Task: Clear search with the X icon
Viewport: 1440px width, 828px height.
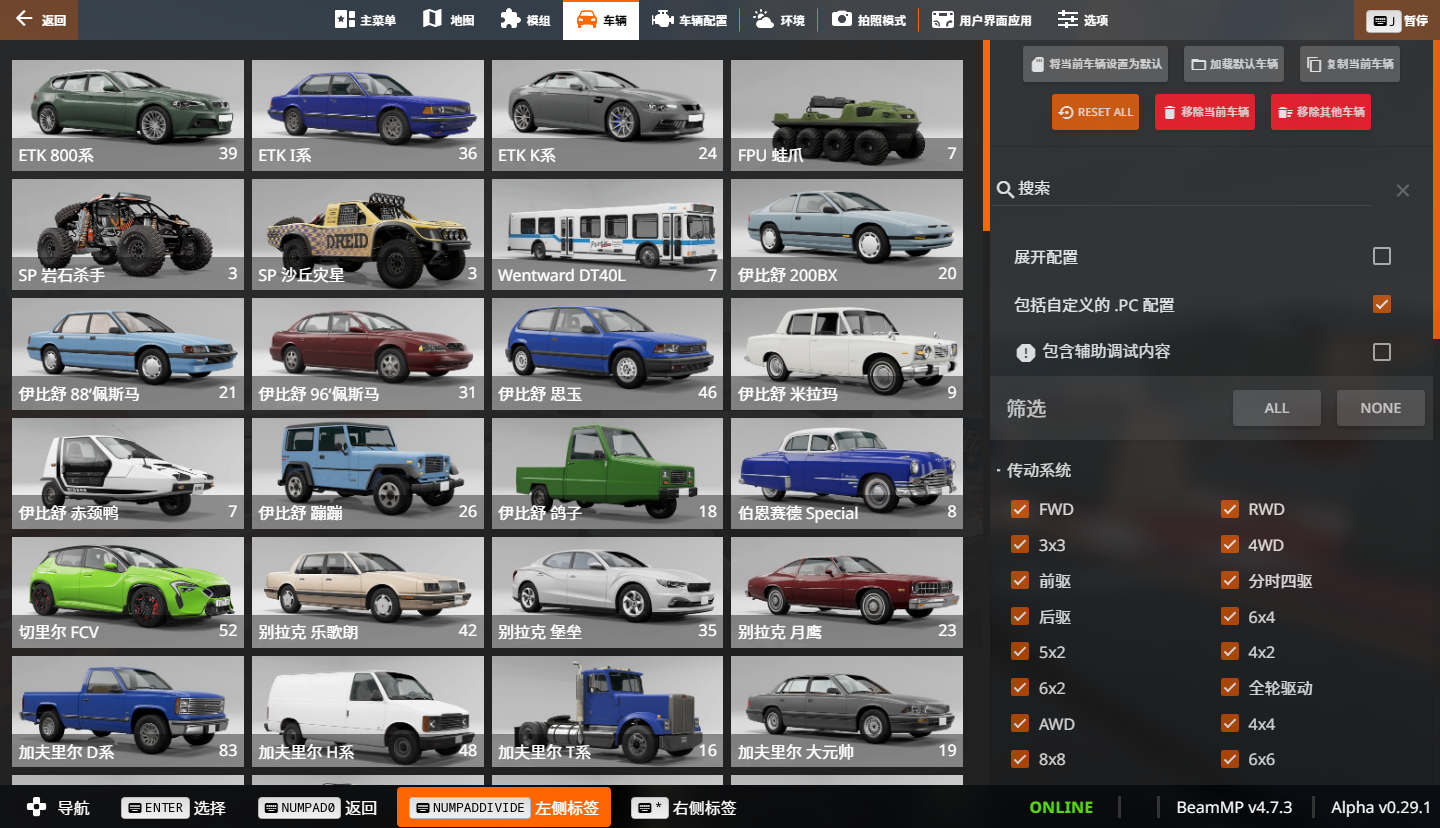Action: [1403, 190]
